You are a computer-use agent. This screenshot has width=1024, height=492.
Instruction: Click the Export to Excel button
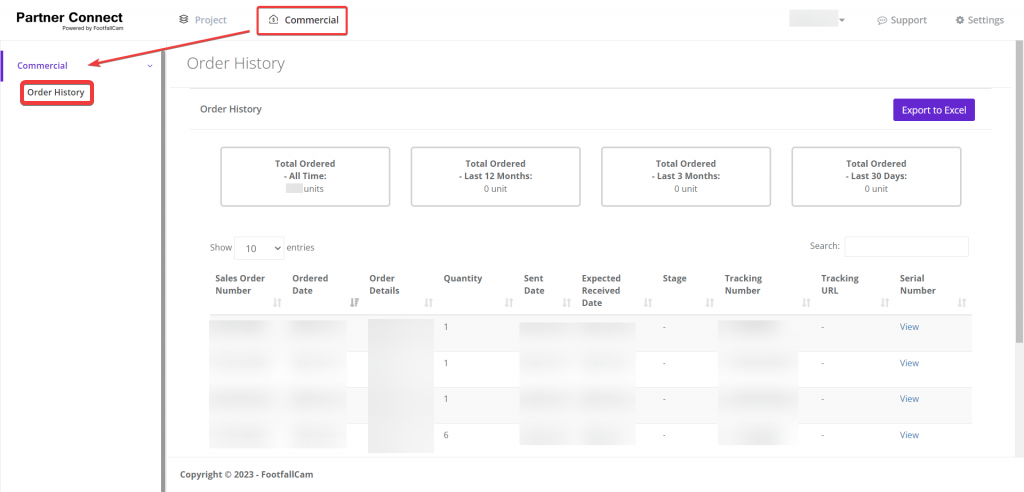pyautogui.click(x=933, y=110)
